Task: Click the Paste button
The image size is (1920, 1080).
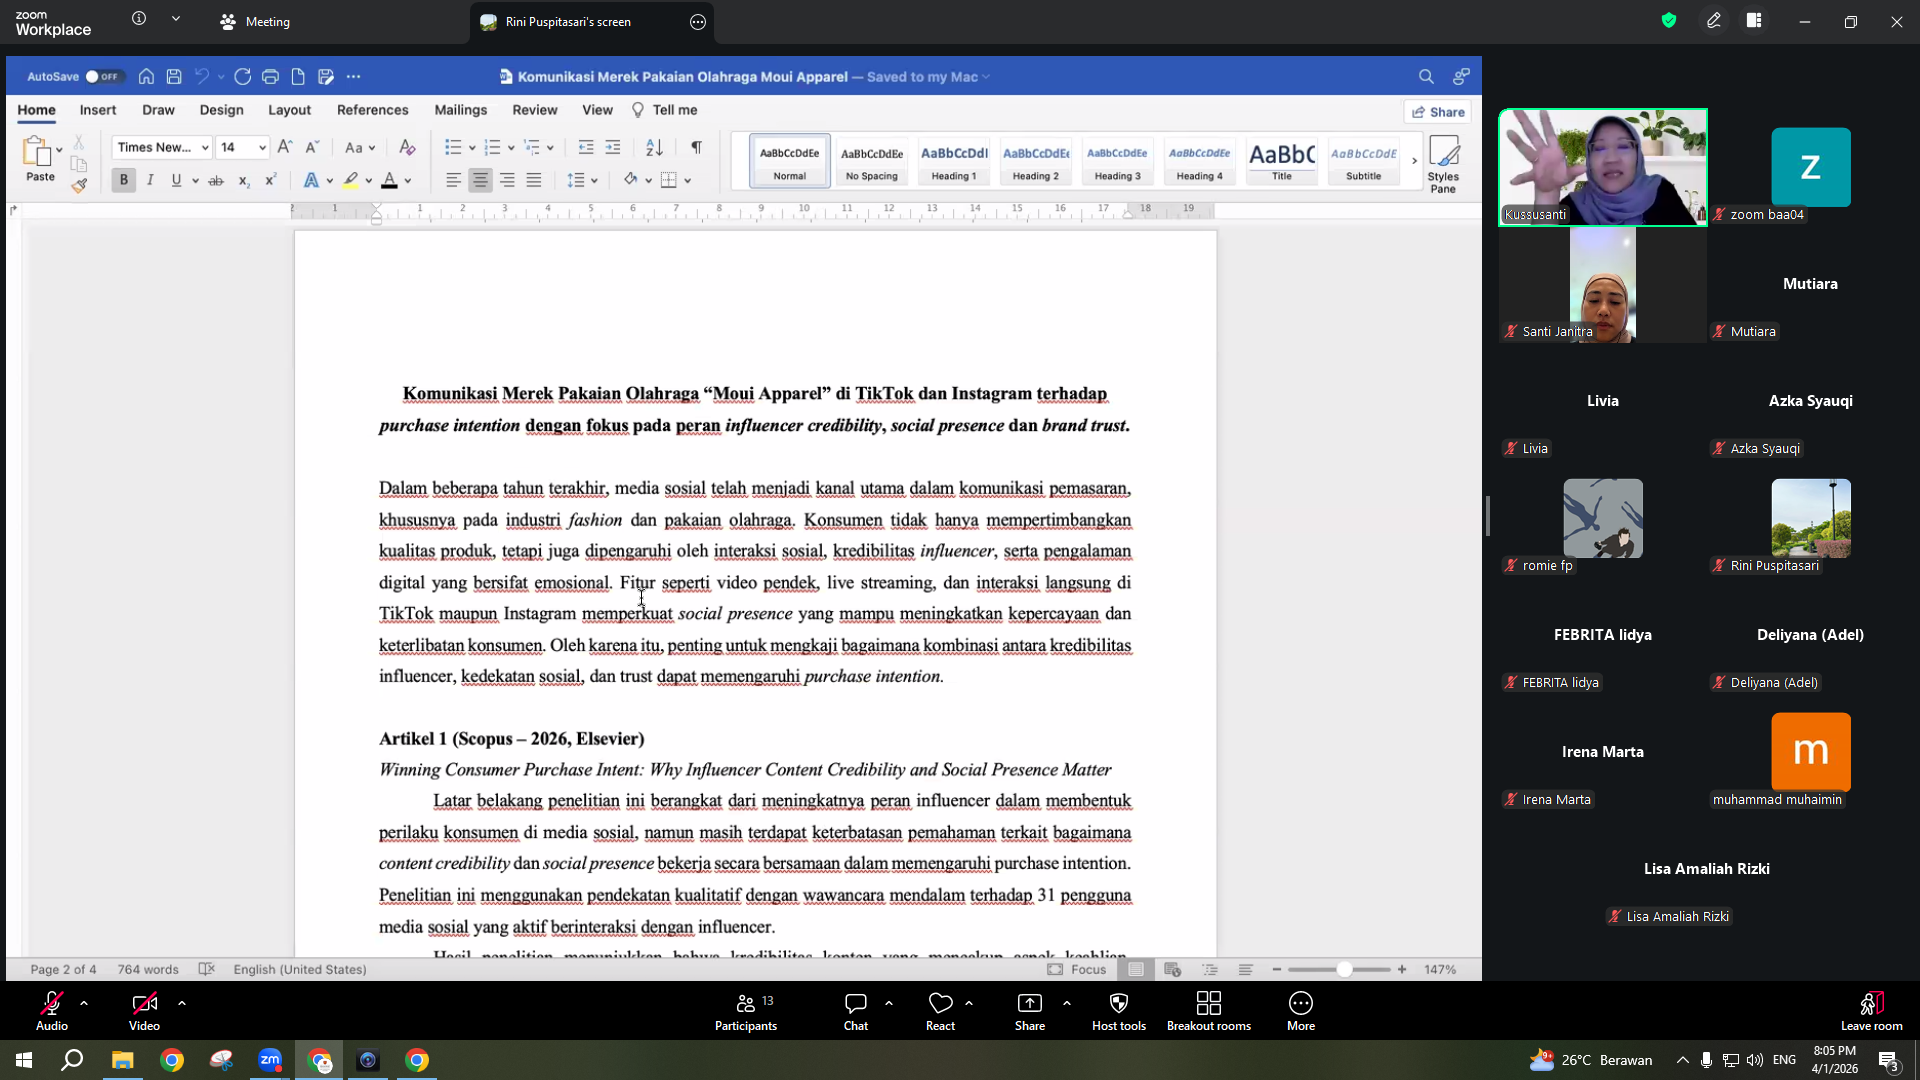Action: click(x=40, y=160)
